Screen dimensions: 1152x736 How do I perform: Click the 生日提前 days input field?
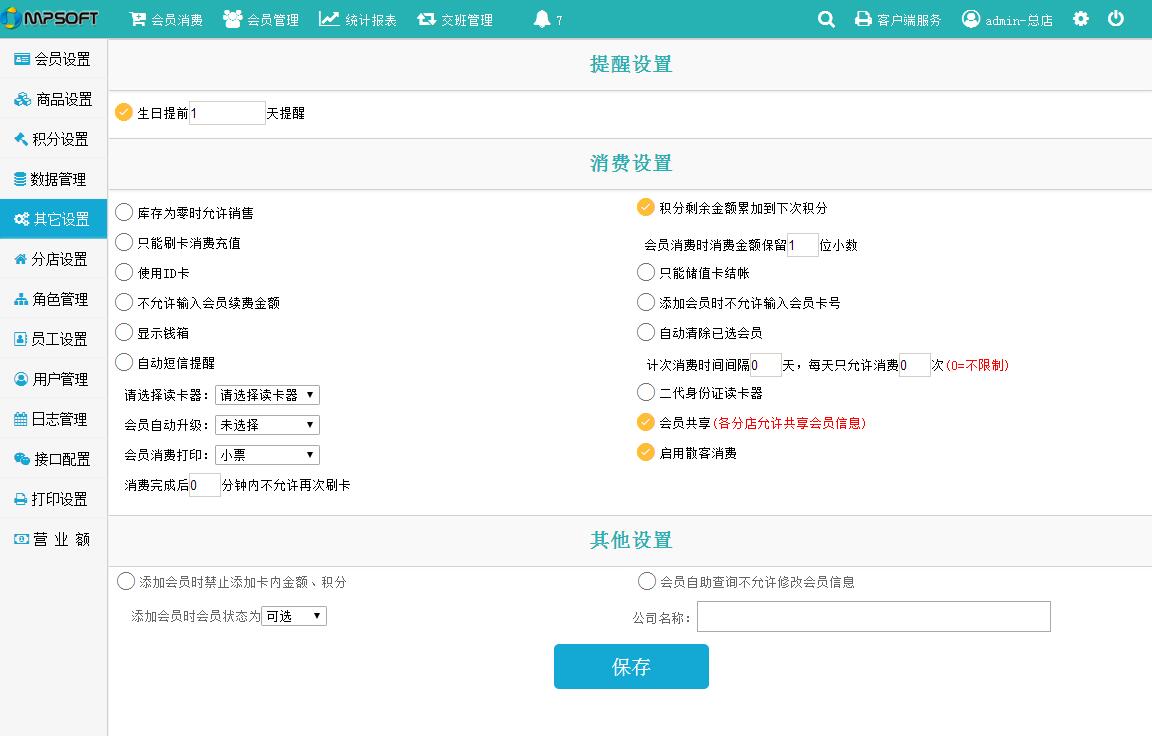click(x=227, y=113)
